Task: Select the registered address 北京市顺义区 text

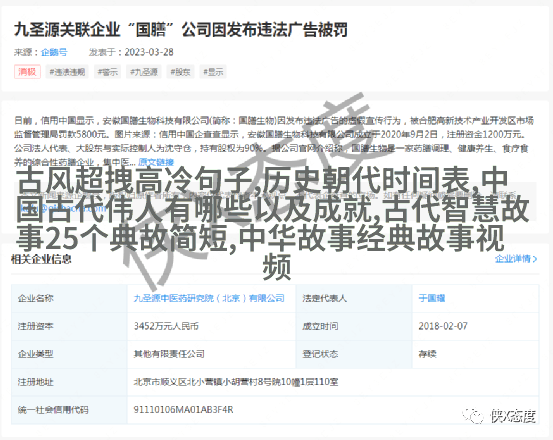Action: (236, 382)
